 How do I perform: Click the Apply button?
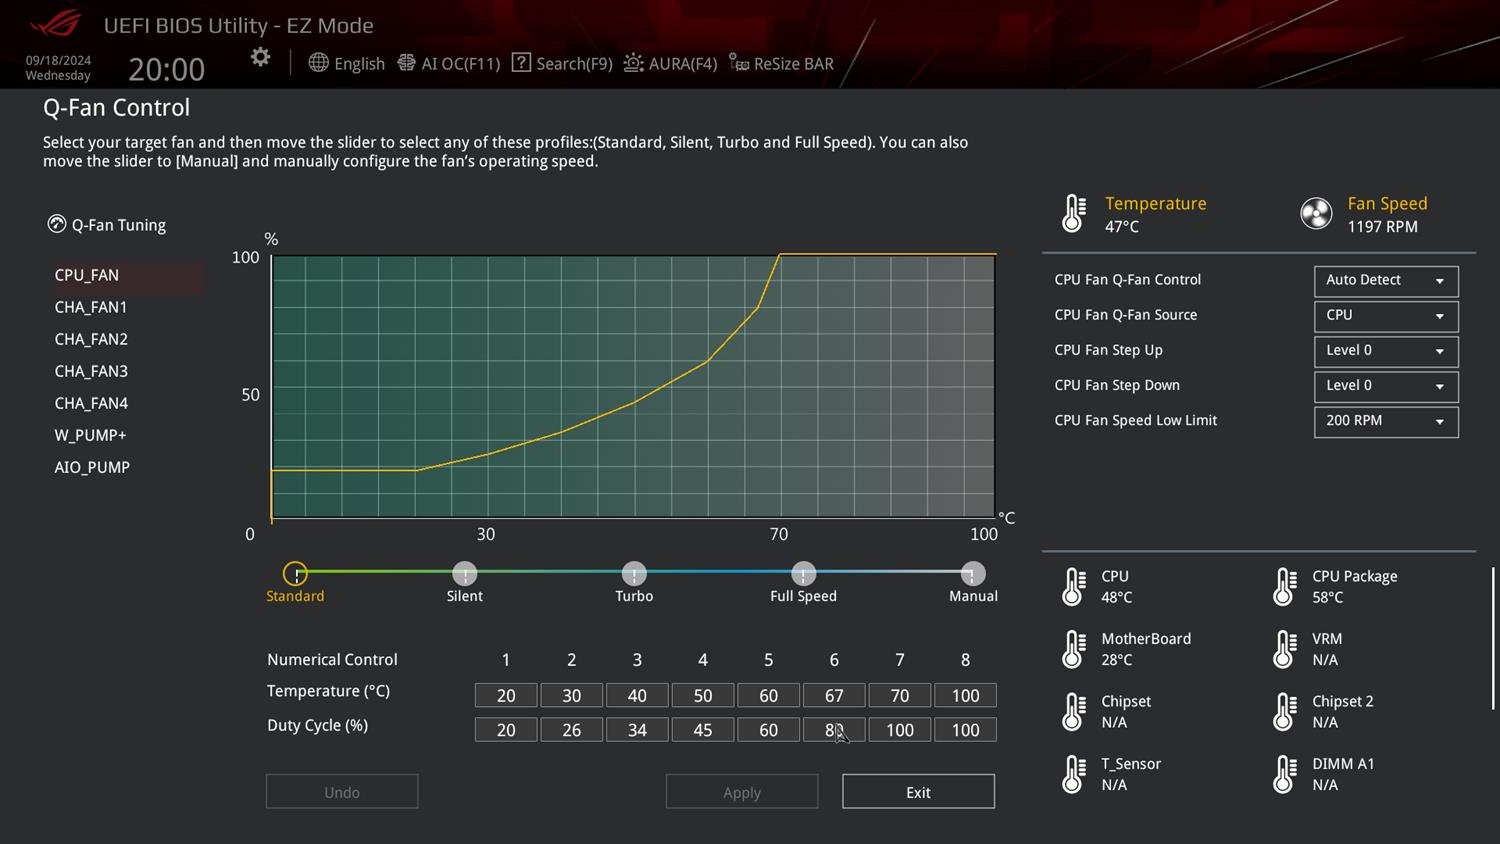pos(741,792)
